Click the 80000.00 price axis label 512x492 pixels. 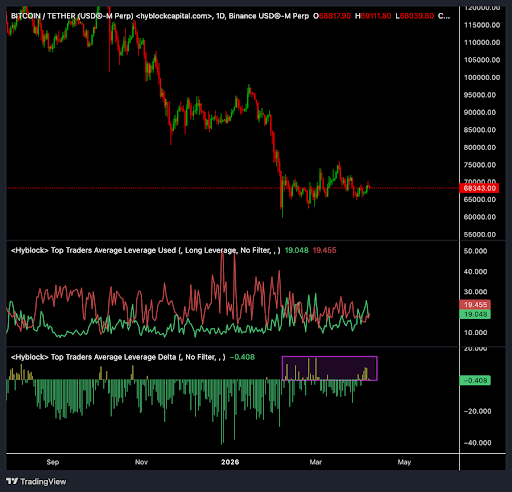tap(480, 147)
